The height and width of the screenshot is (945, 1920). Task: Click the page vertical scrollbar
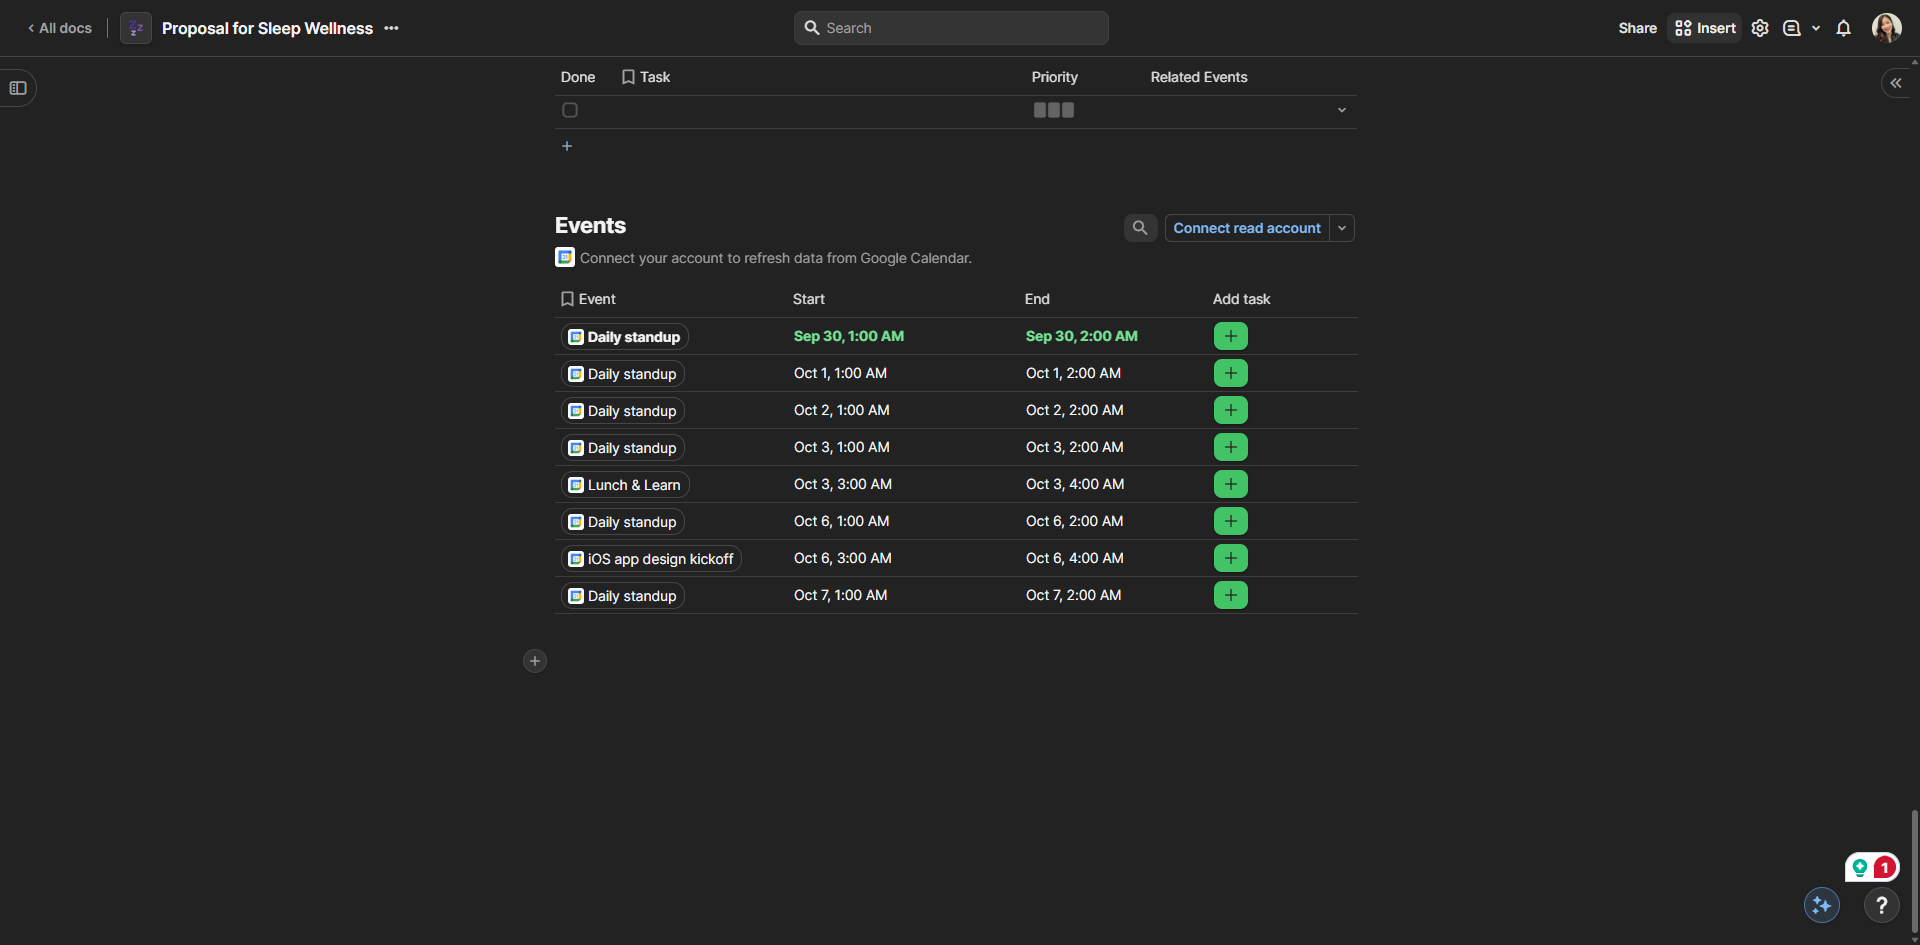(x=1914, y=870)
